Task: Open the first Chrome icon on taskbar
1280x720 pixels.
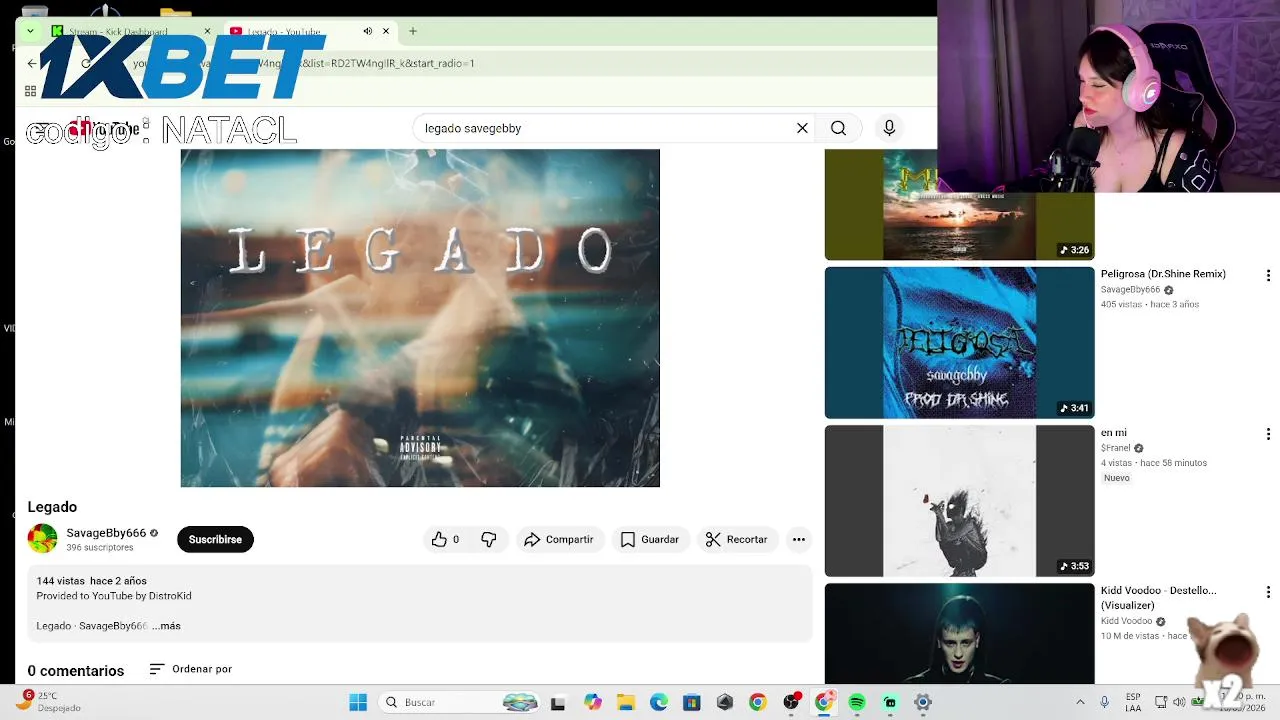Action: click(758, 702)
